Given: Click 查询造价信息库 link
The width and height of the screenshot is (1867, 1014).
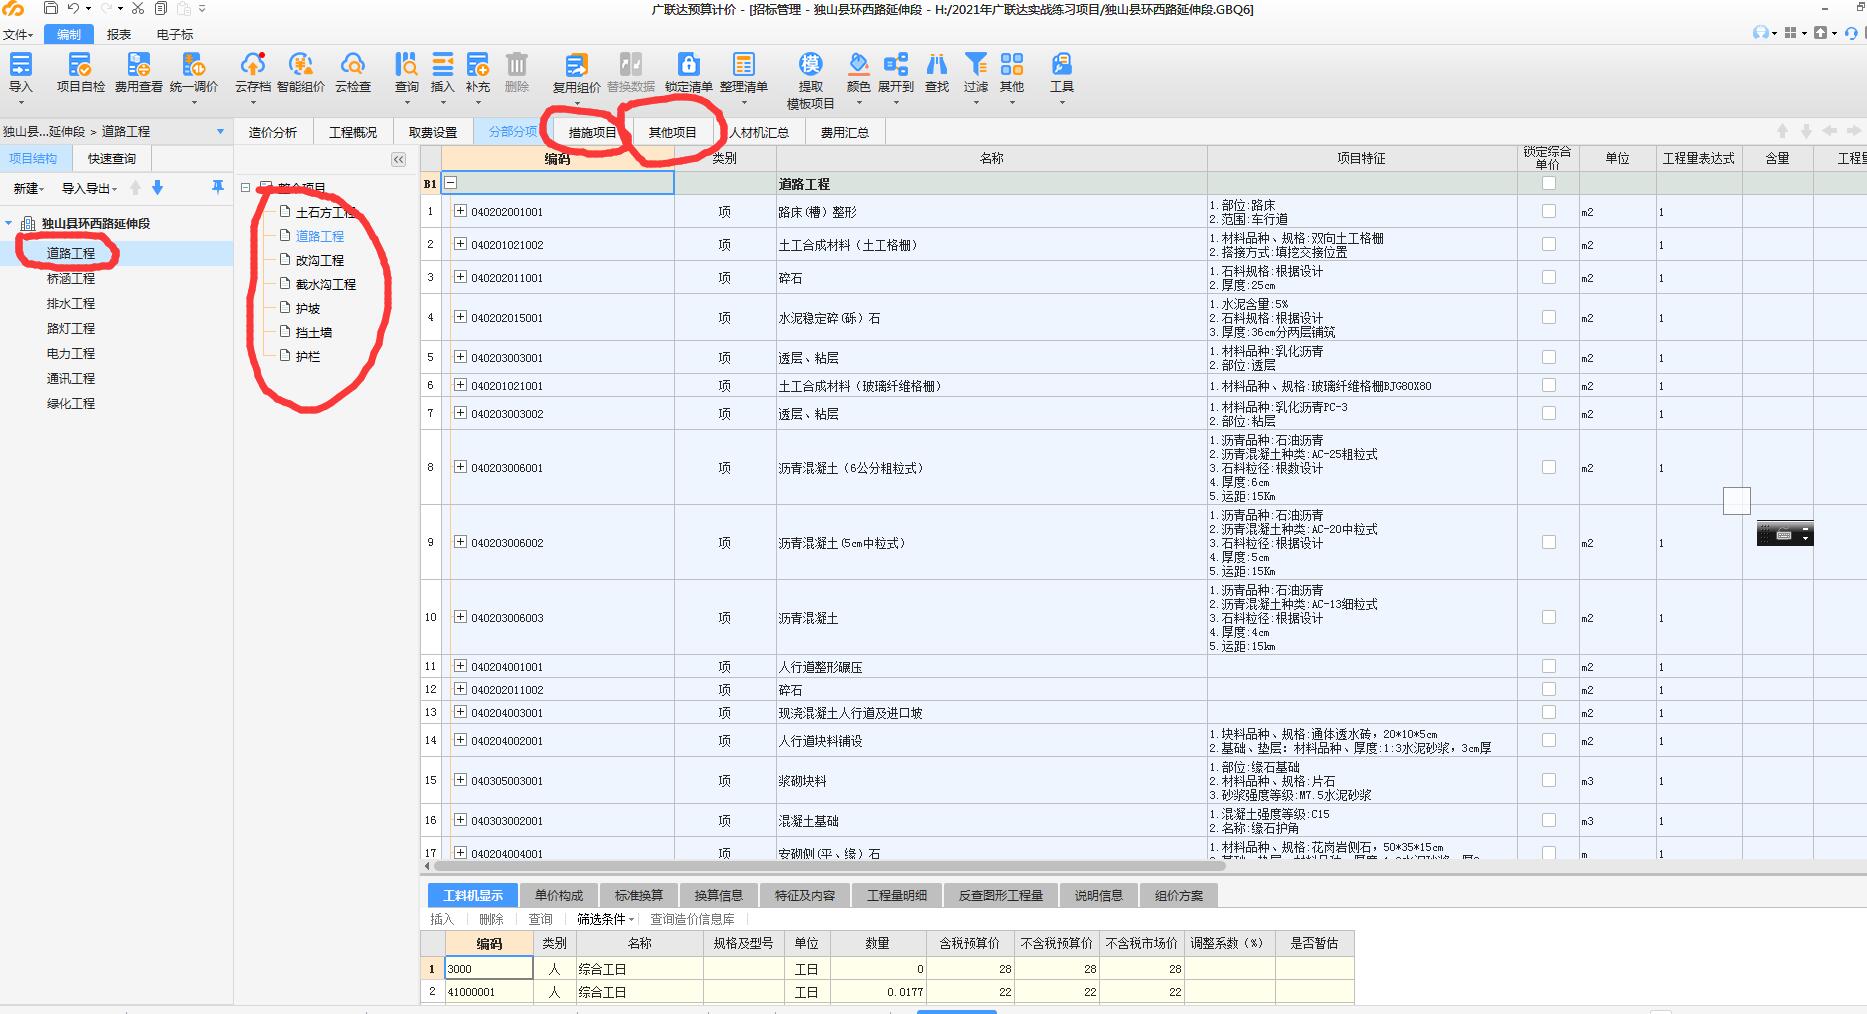Looking at the screenshot, I should pos(692,919).
